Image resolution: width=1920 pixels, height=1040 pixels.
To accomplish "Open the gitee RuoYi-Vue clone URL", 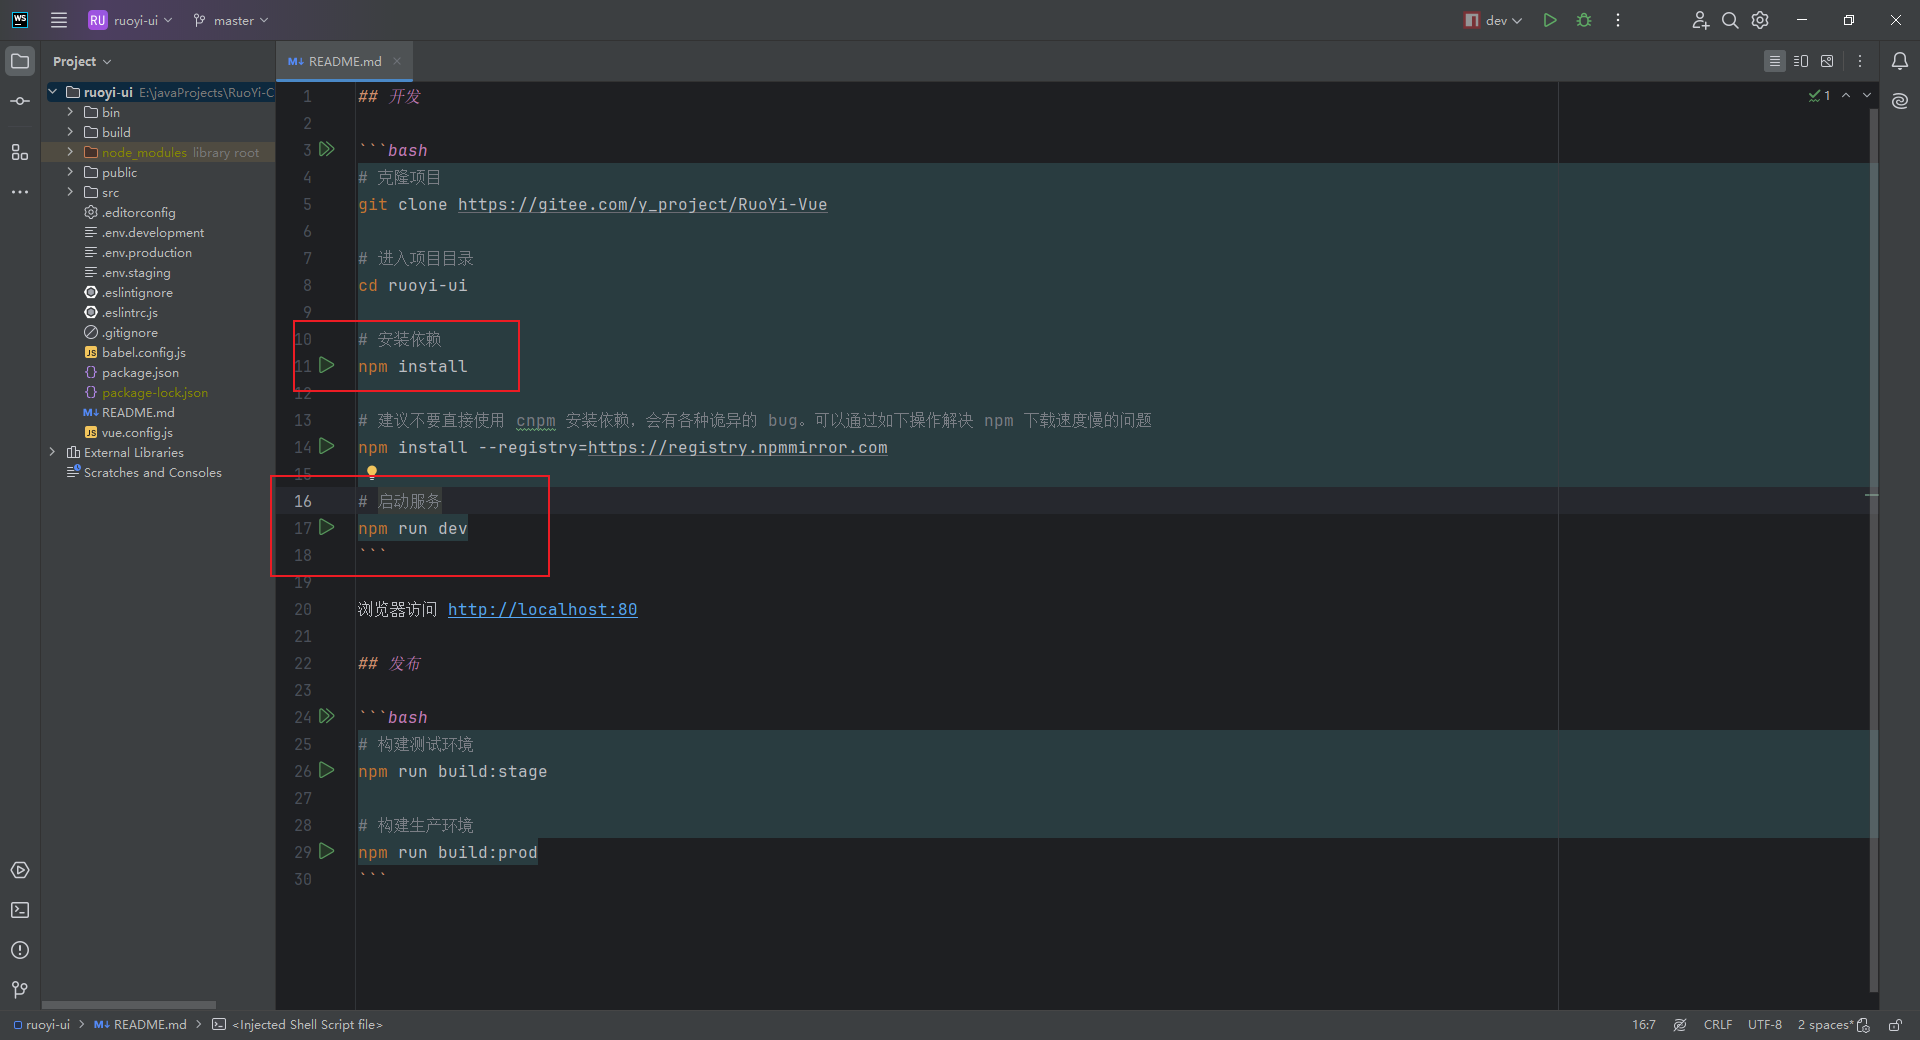I will [642, 204].
